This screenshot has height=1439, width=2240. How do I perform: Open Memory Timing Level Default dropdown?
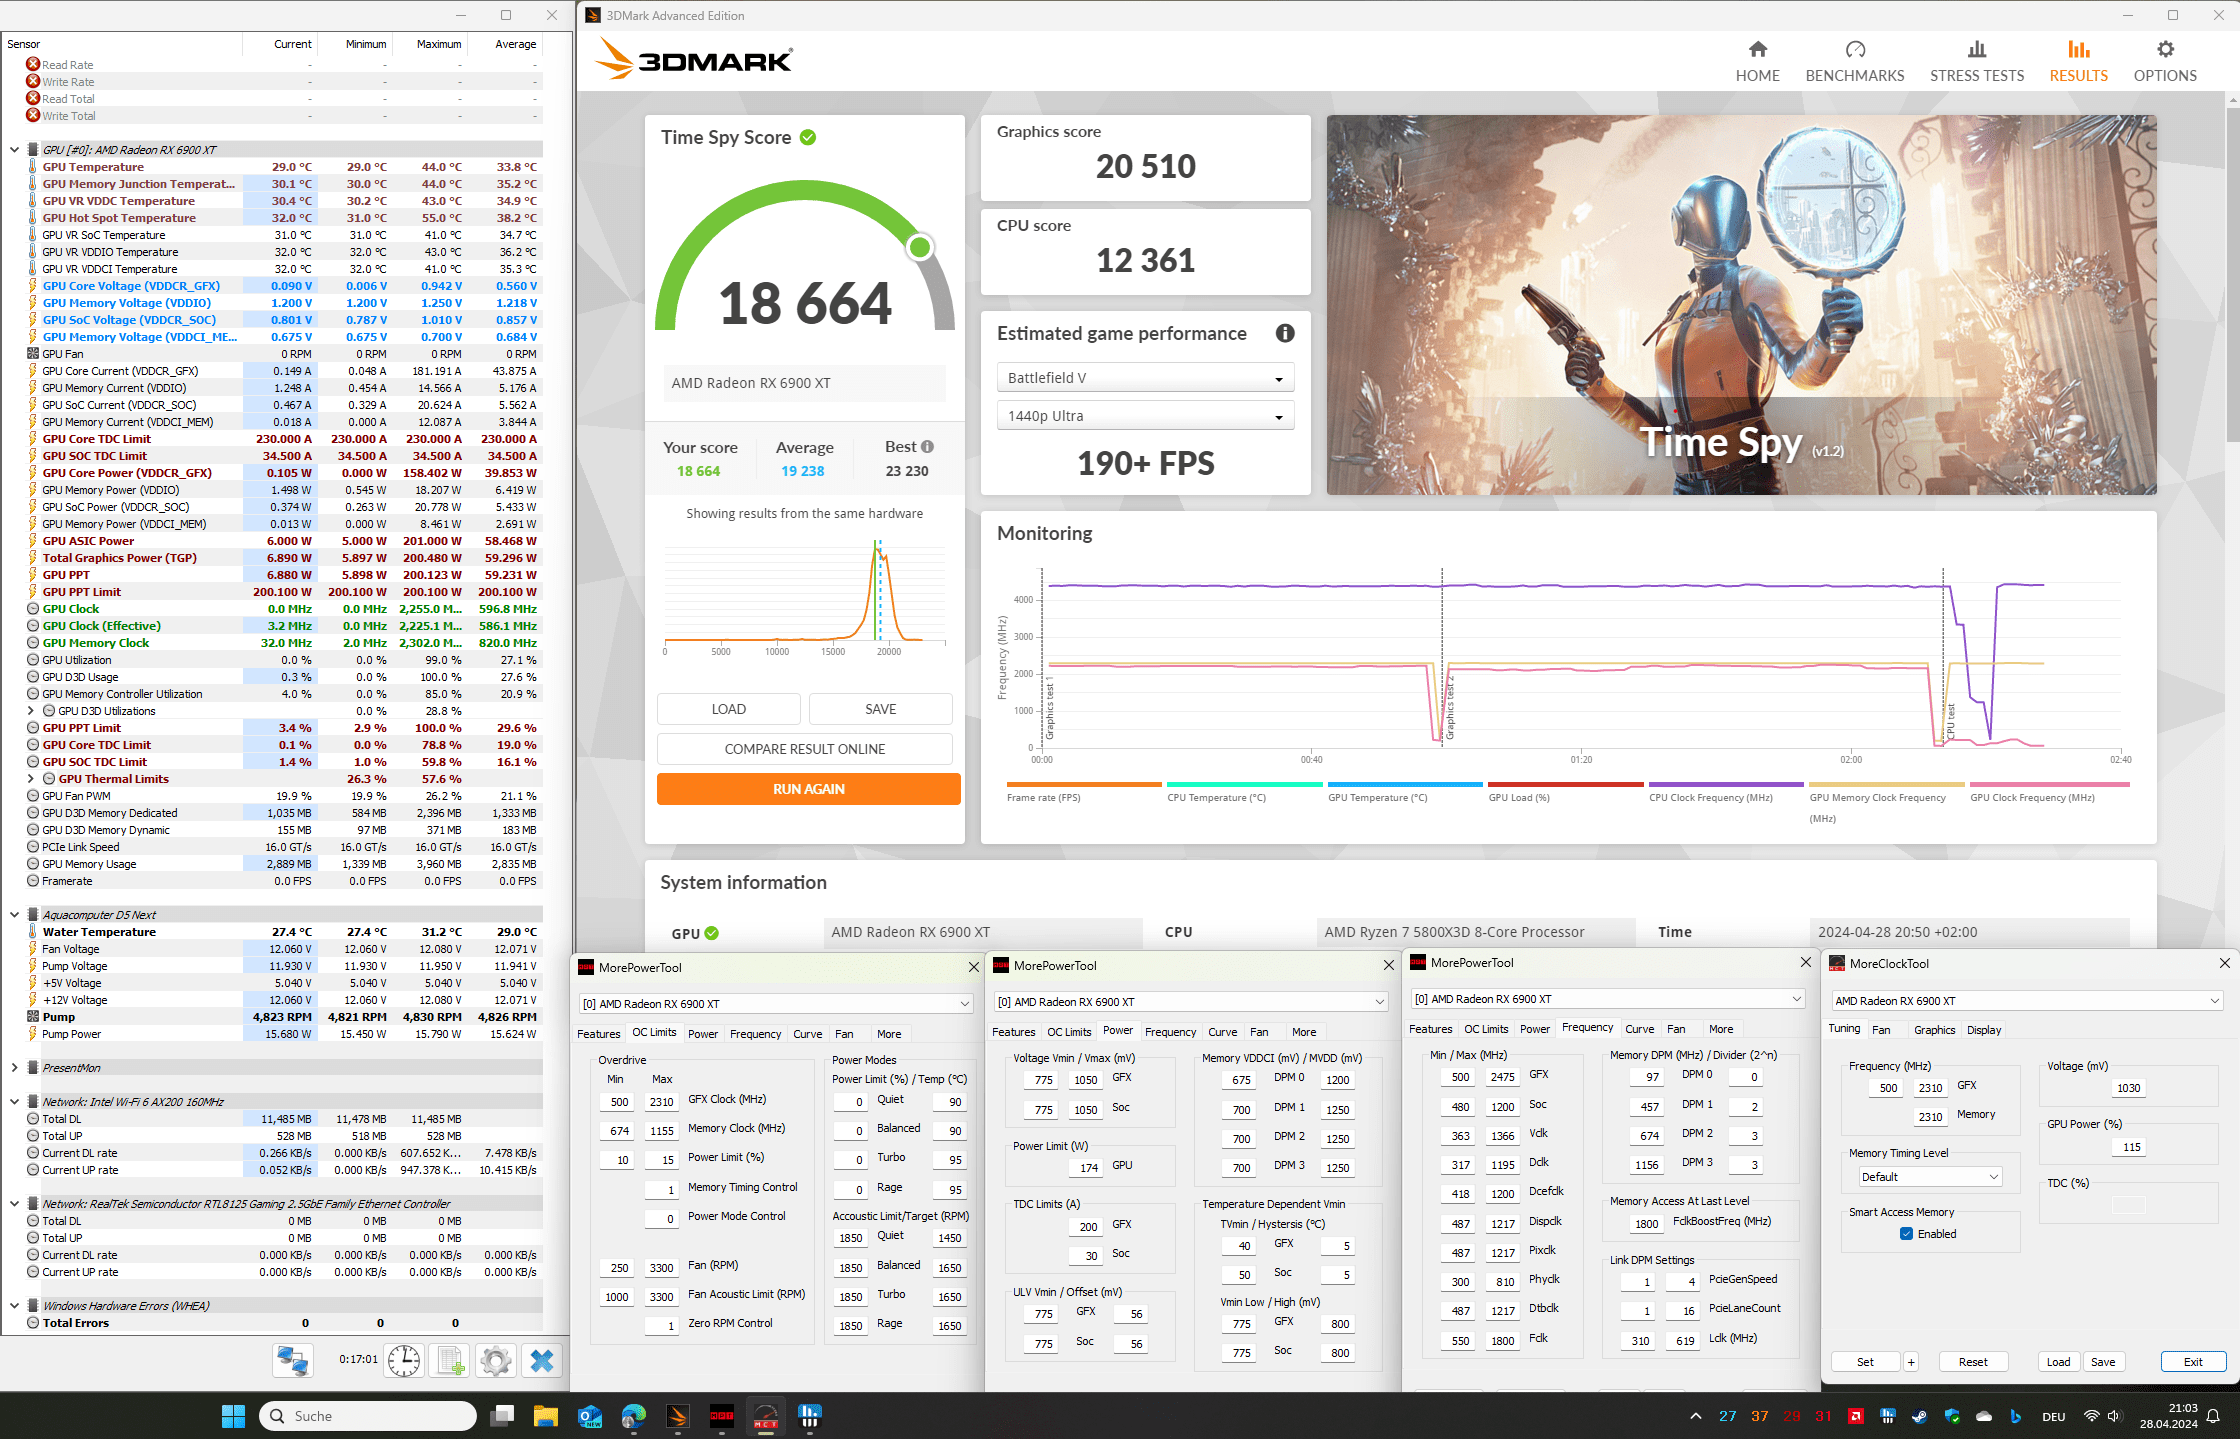[x=1929, y=1177]
